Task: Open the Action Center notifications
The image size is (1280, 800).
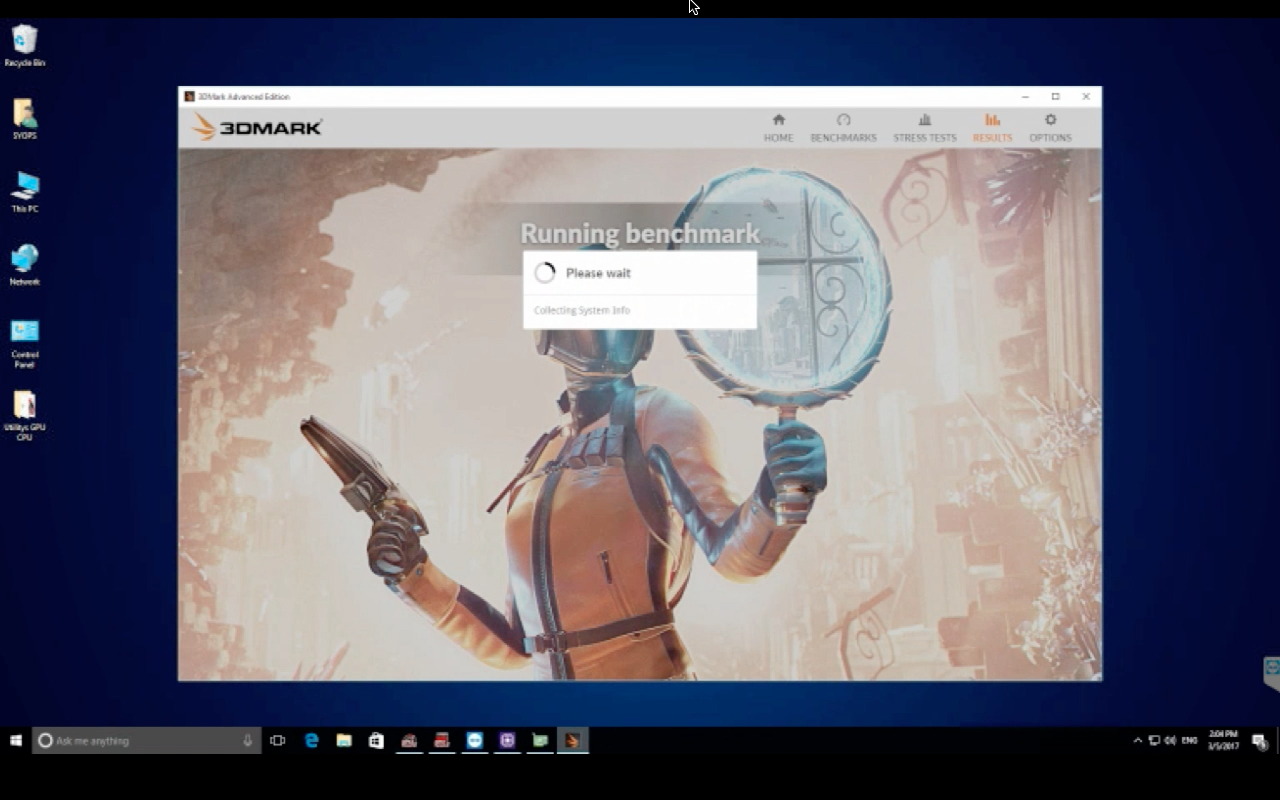Action: tap(1259, 741)
